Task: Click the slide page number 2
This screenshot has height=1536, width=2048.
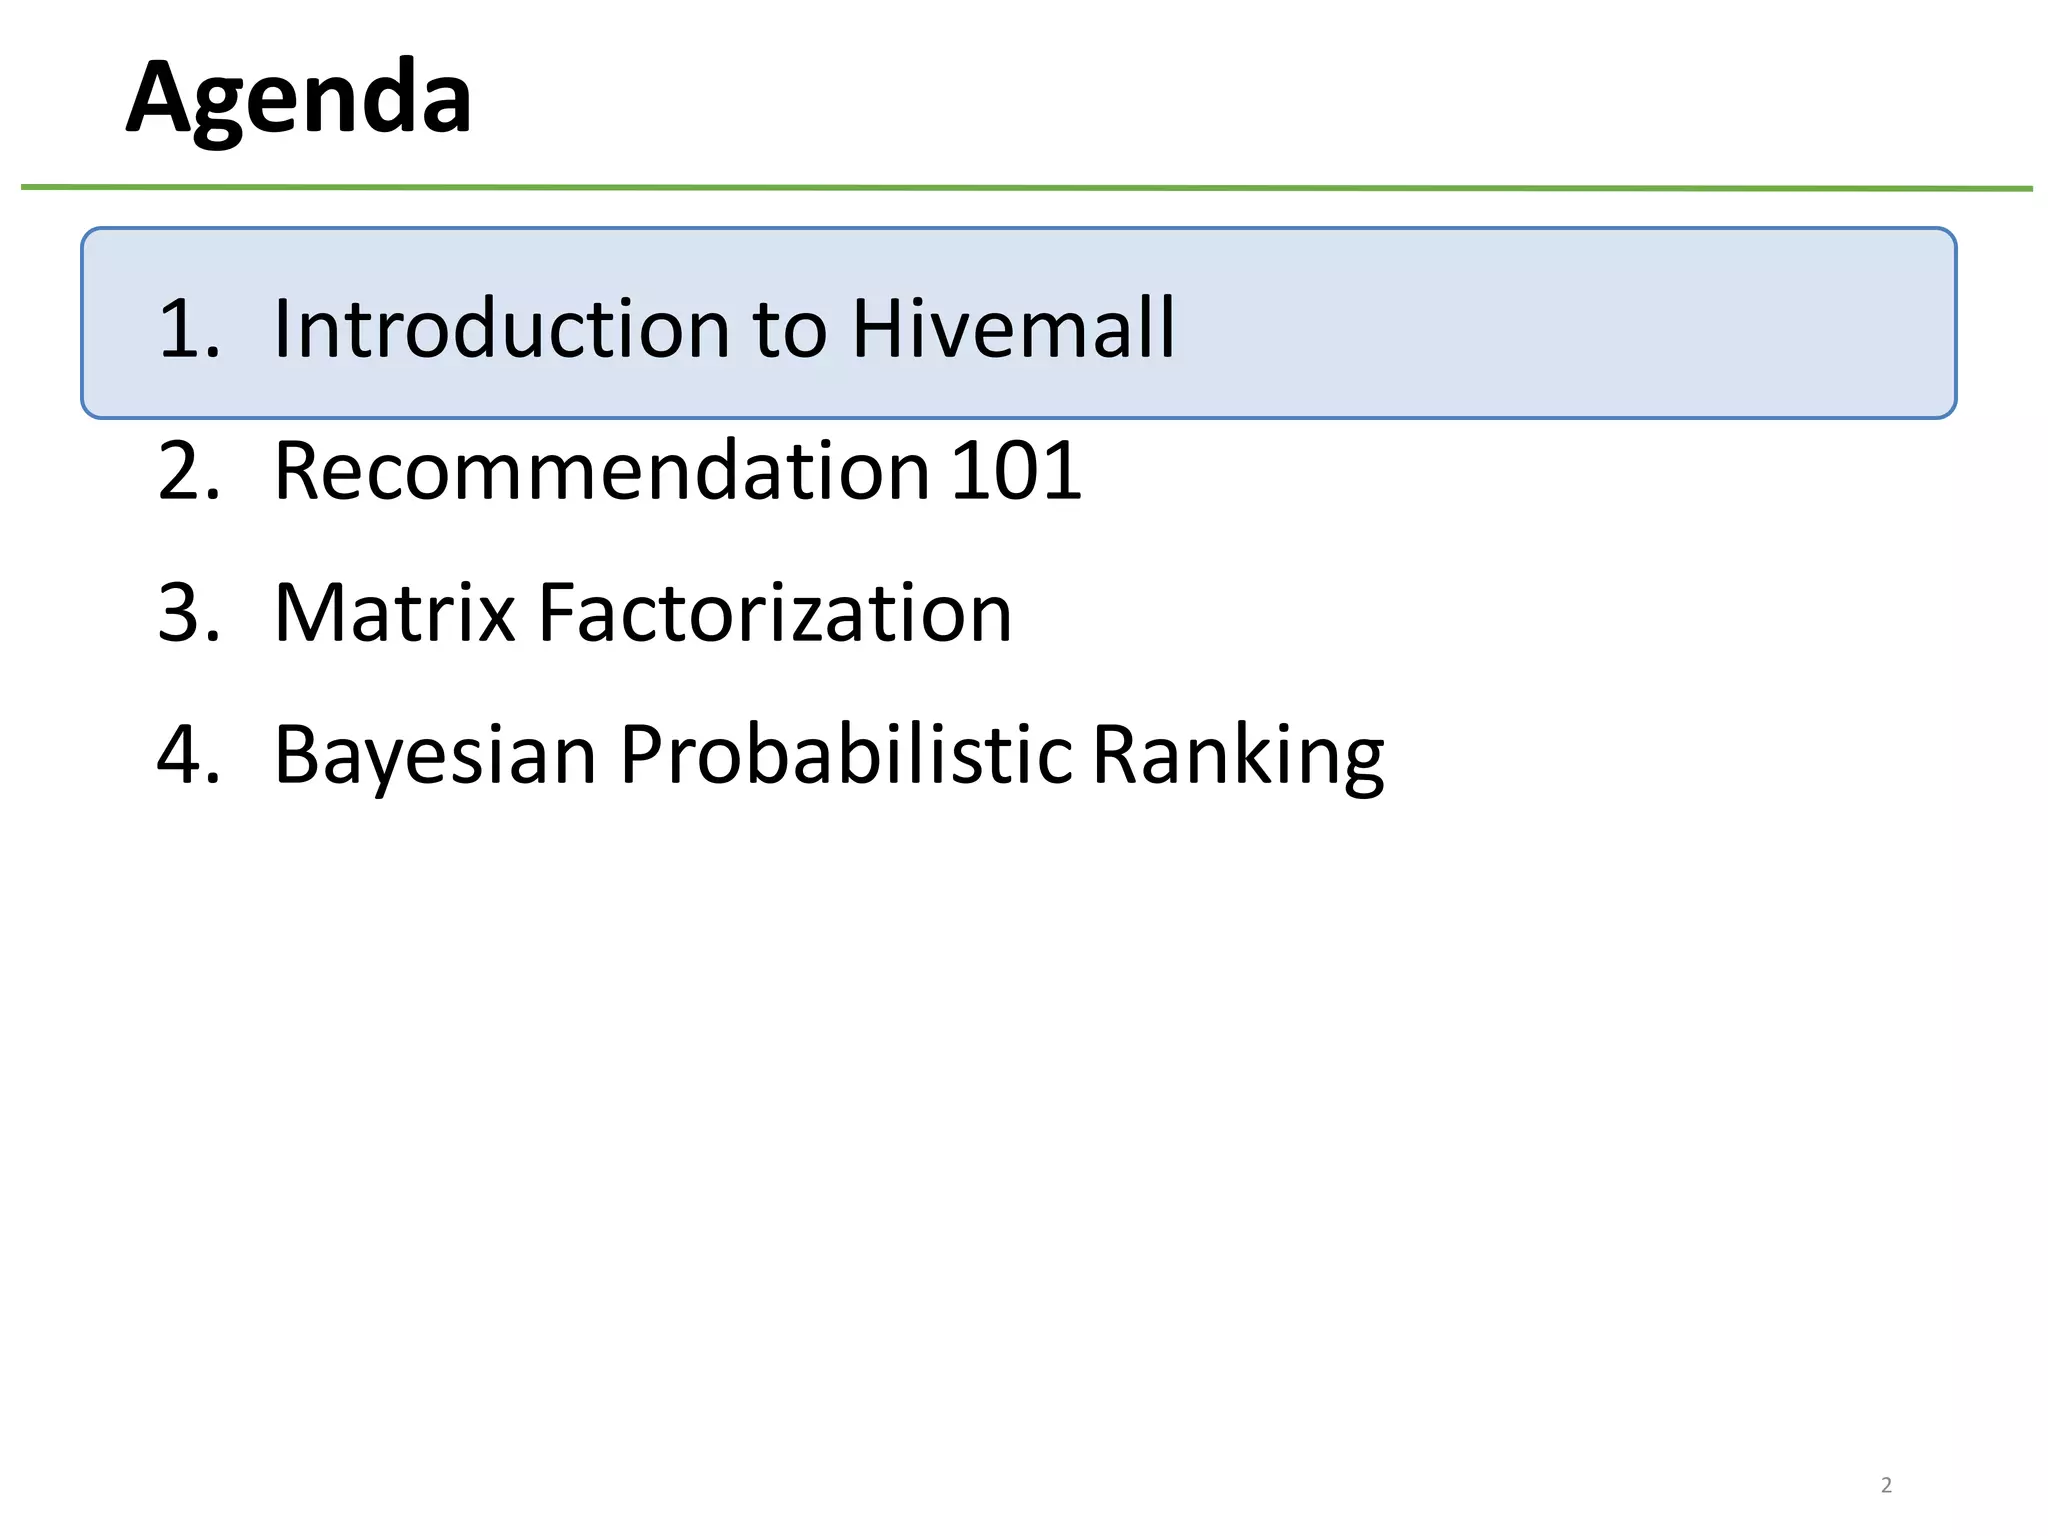Action: 1885,1485
